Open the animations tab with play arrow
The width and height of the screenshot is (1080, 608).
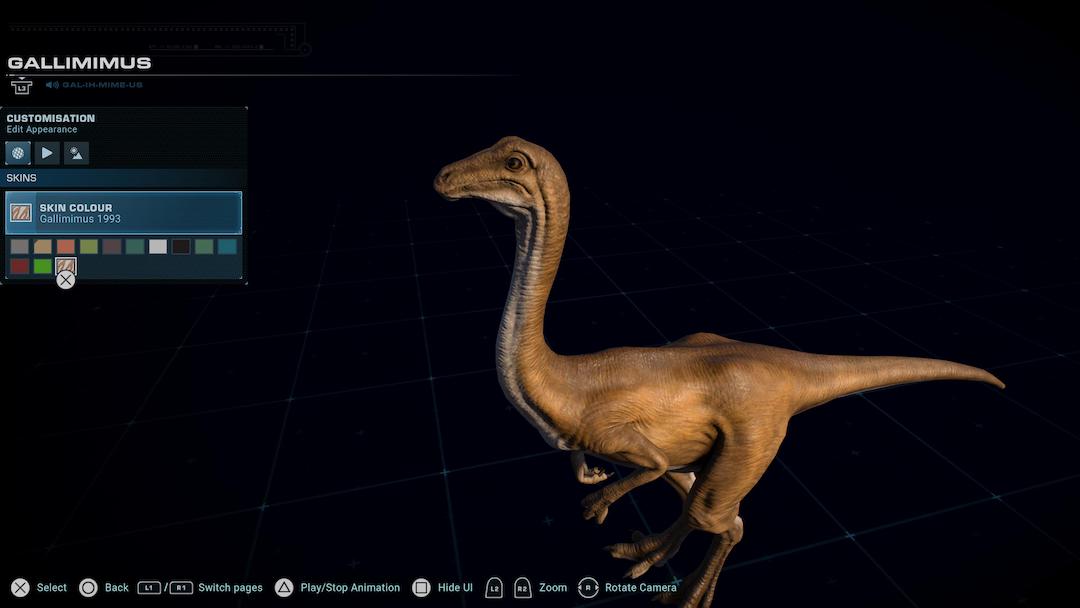point(47,153)
